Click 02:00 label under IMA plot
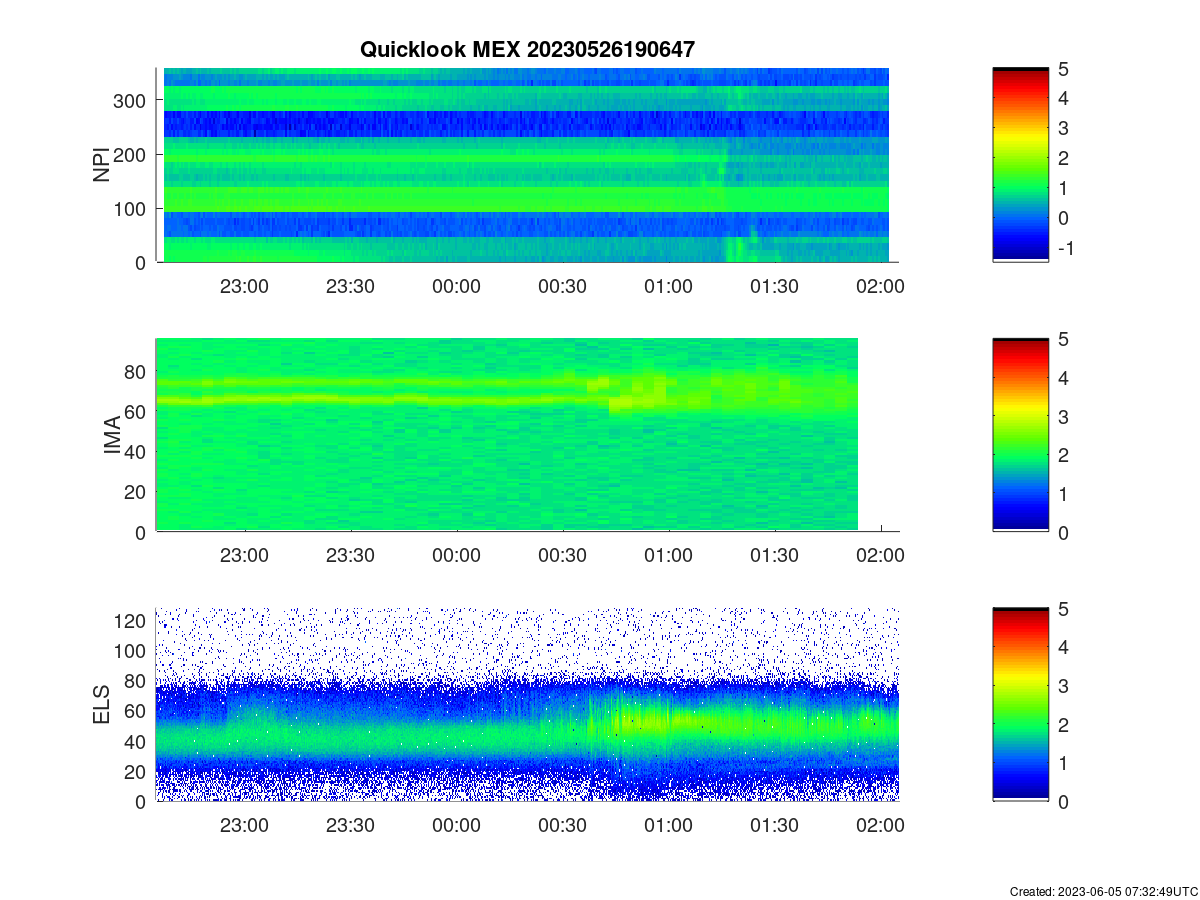Viewport: 1200px width, 900px height. [880, 556]
